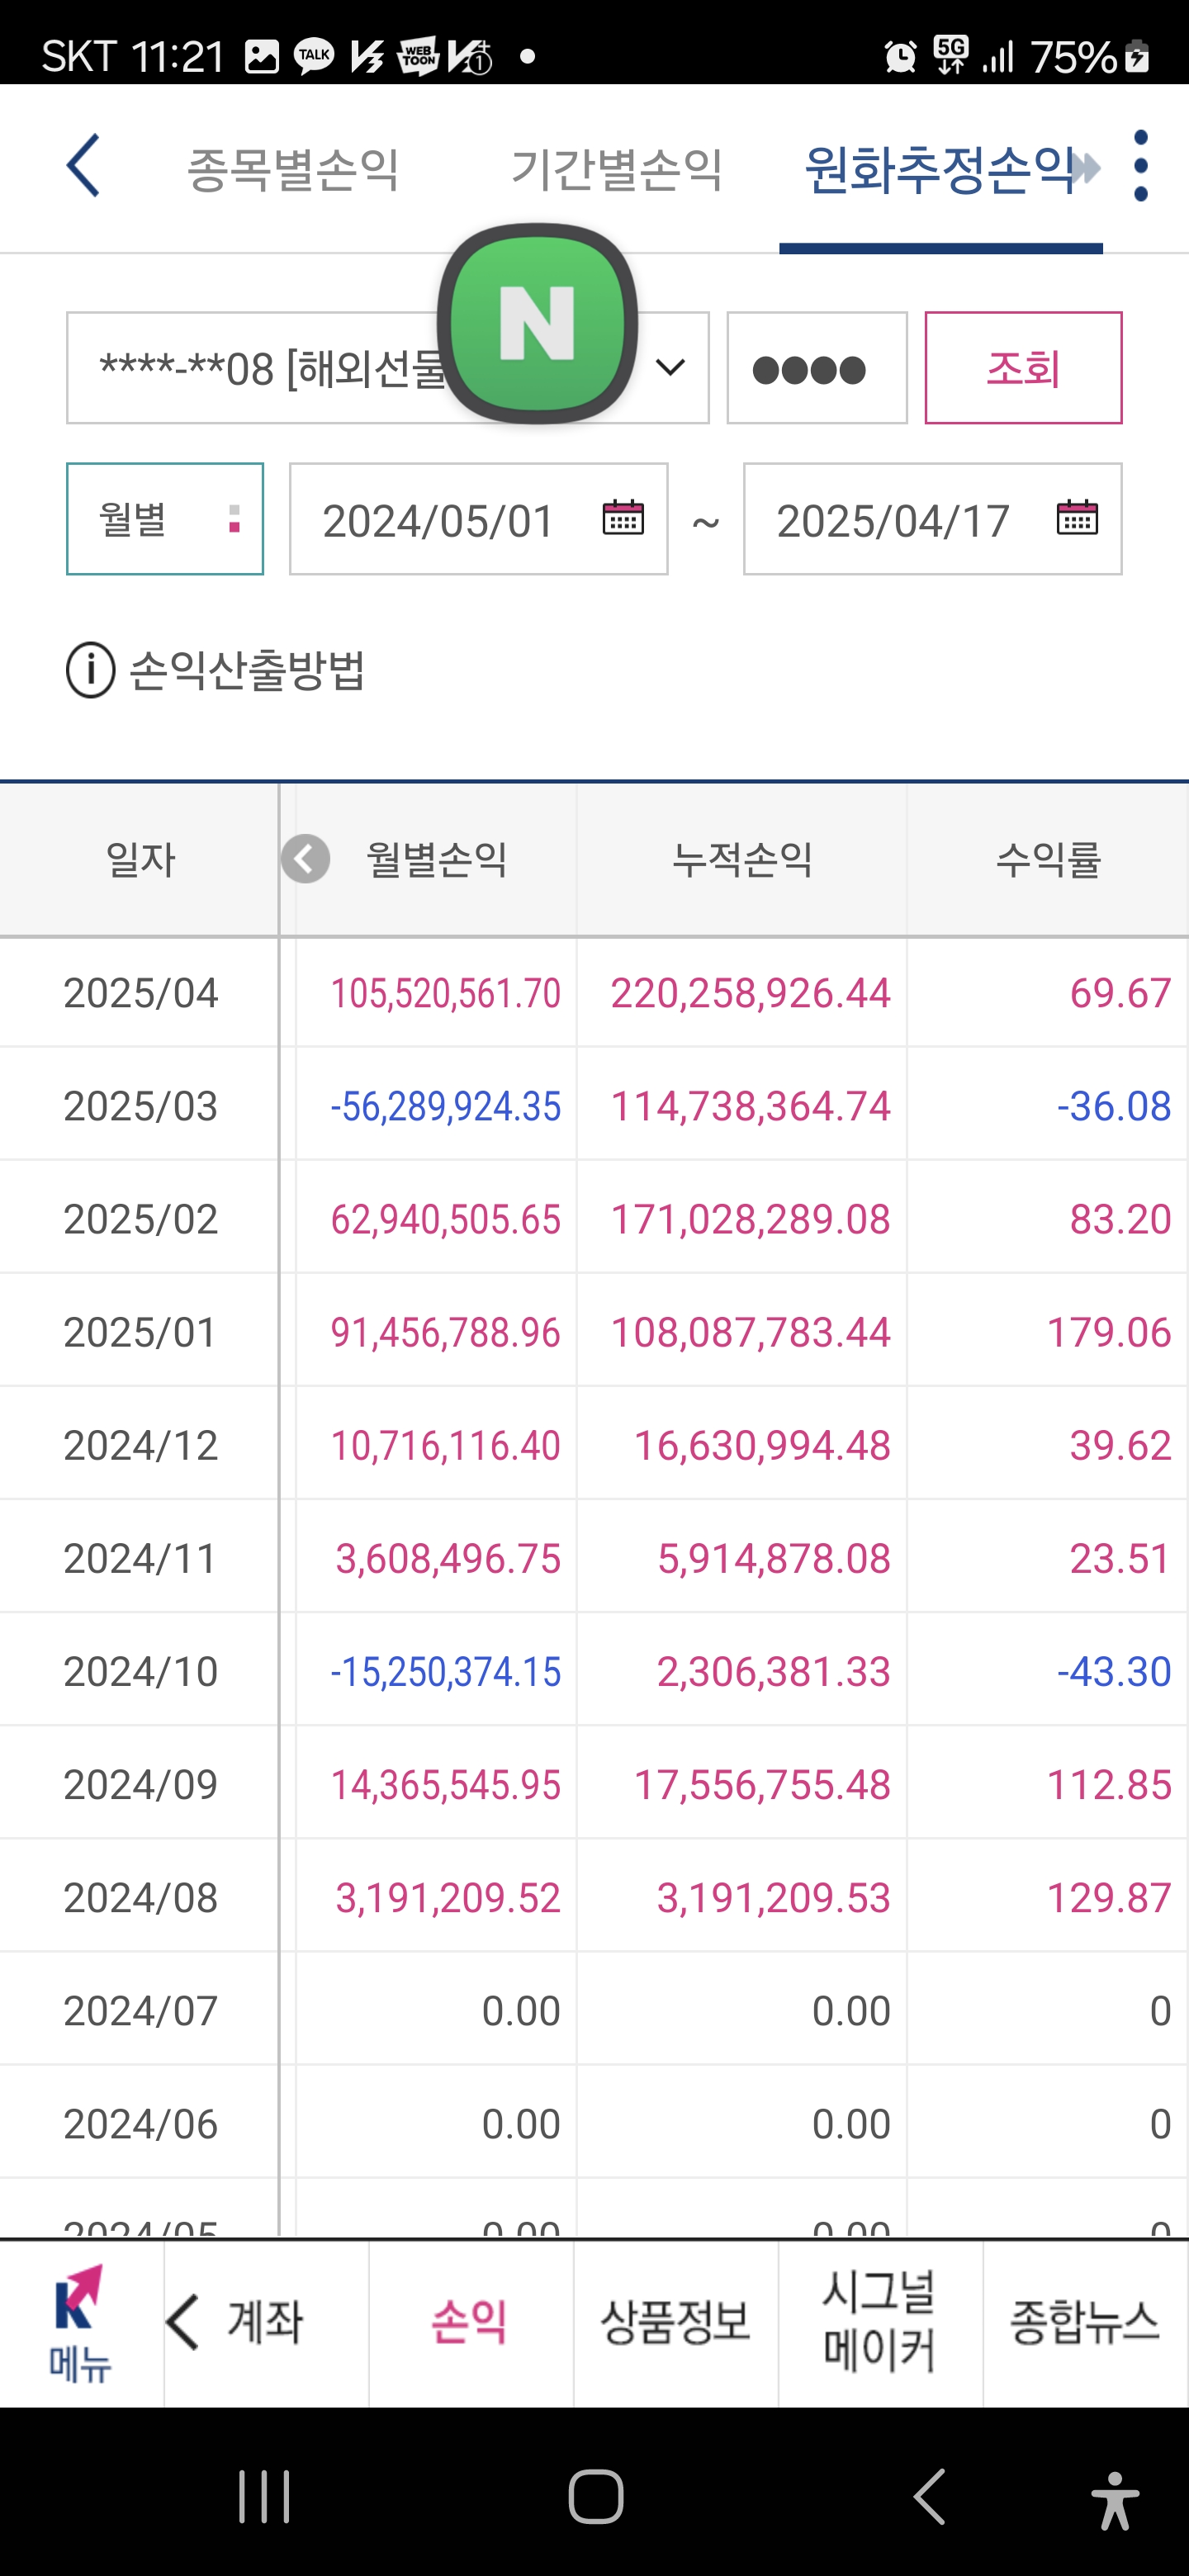Tap the floating green N icon
Image resolution: width=1189 pixels, height=2576 pixels.
pyautogui.click(x=537, y=323)
